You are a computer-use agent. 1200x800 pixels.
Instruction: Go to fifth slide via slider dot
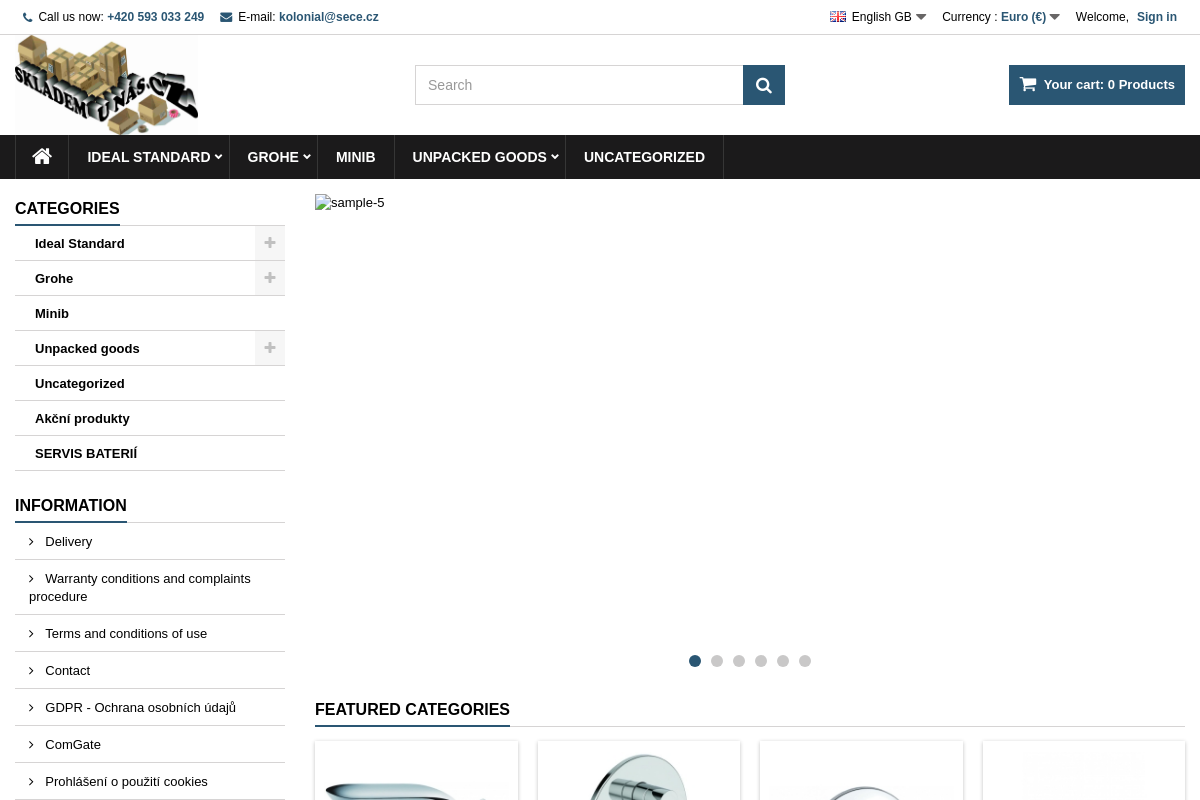click(x=783, y=661)
